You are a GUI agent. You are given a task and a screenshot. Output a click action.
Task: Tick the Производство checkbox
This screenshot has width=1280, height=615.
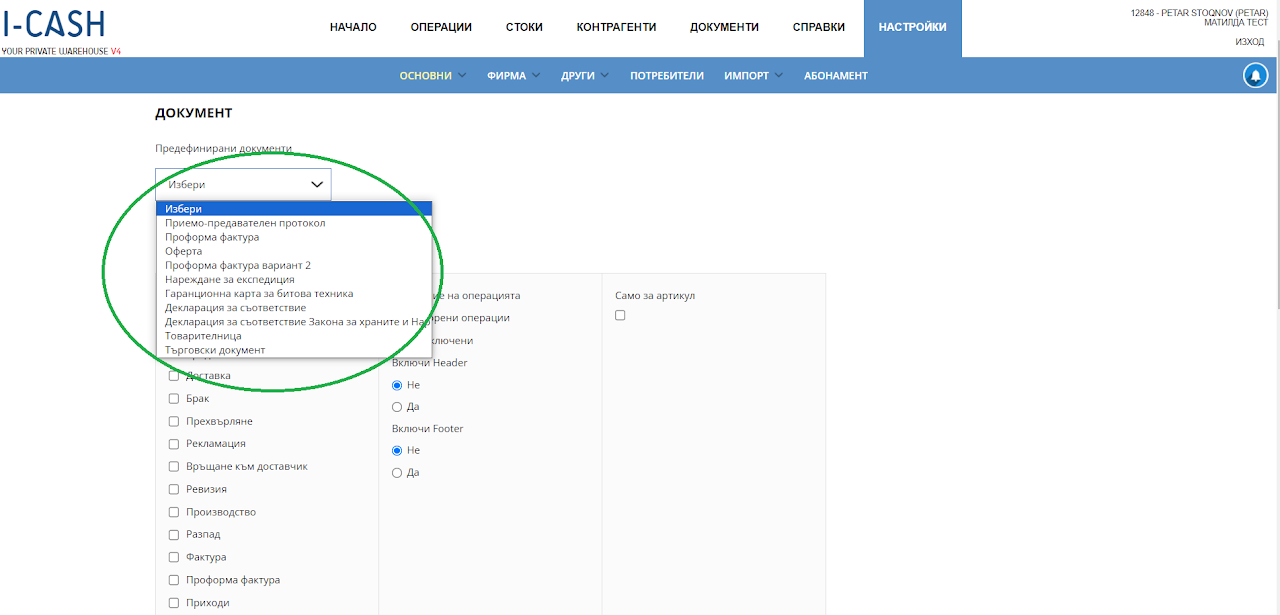point(174,512)
